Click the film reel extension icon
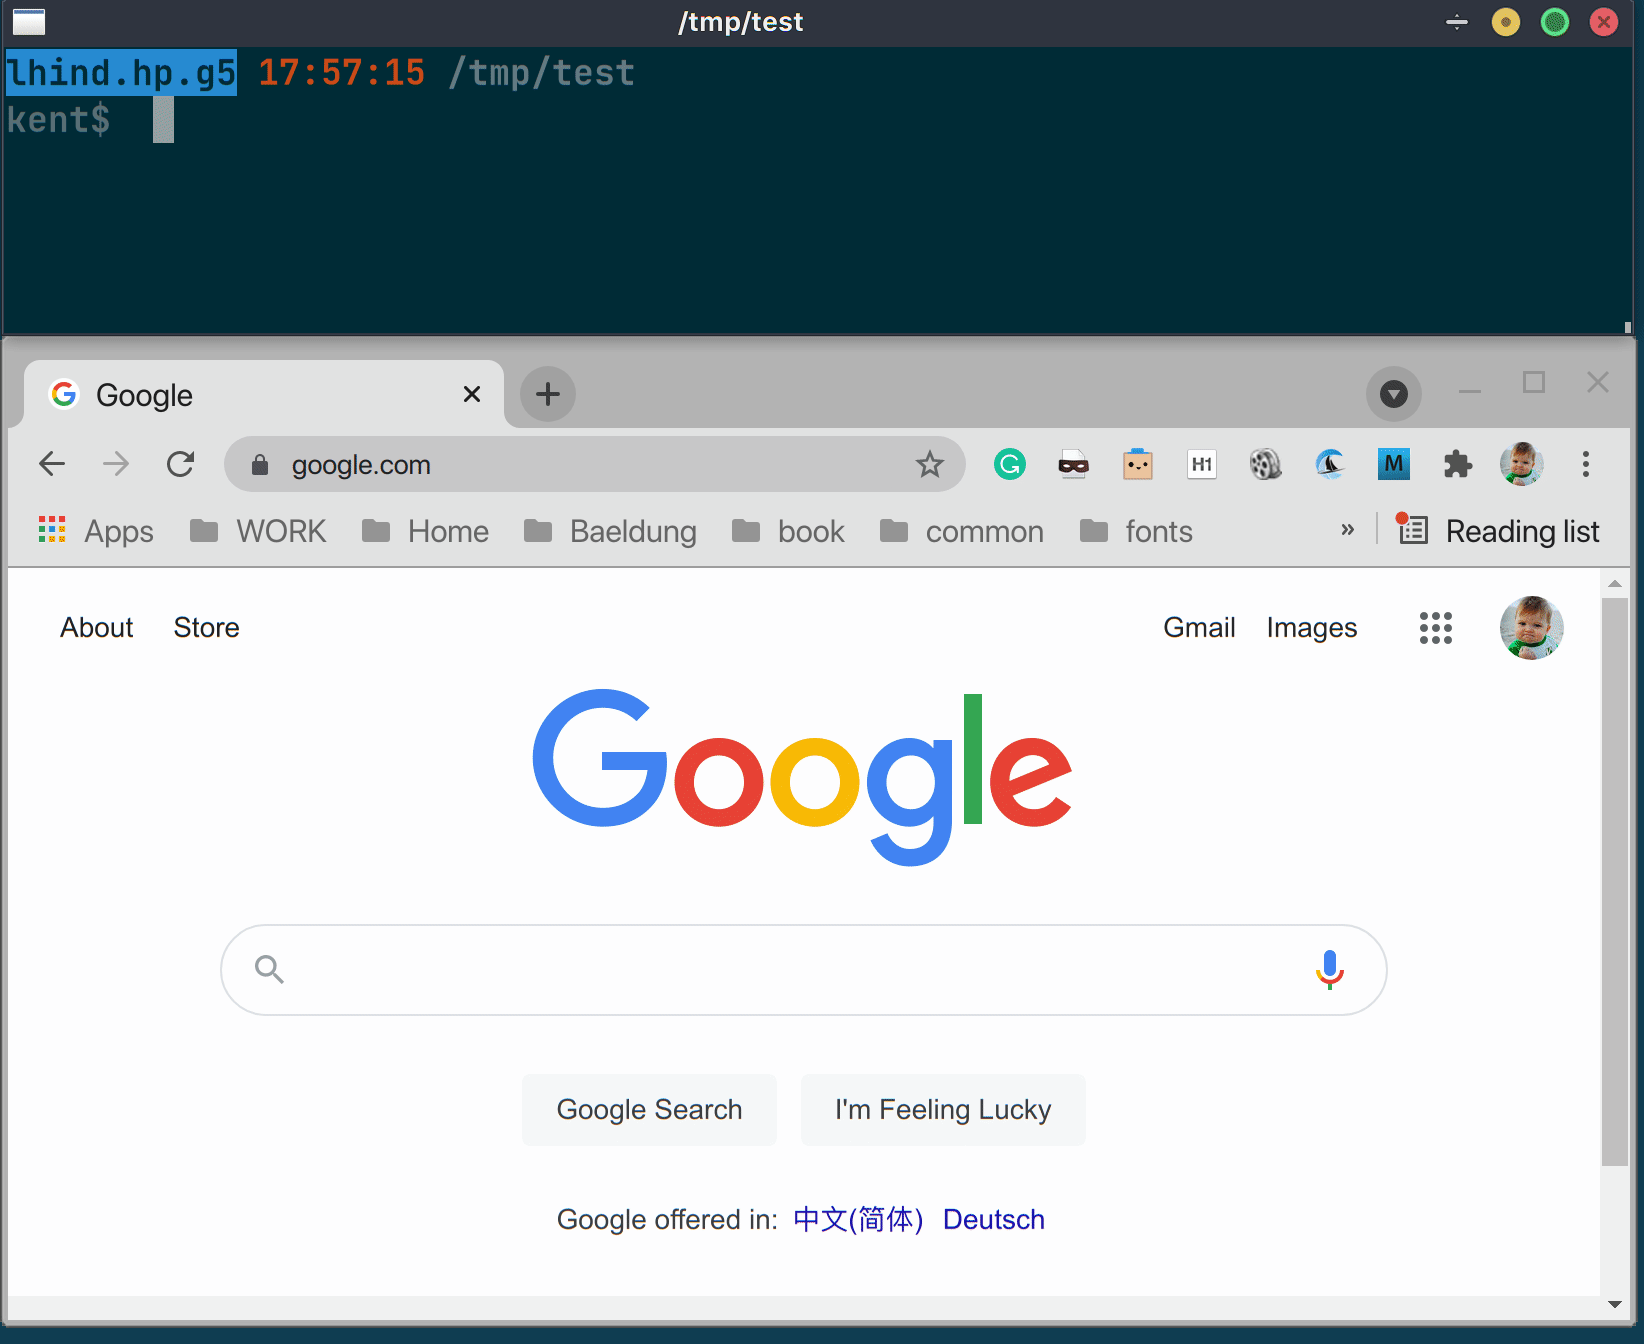 (1266, 464)
